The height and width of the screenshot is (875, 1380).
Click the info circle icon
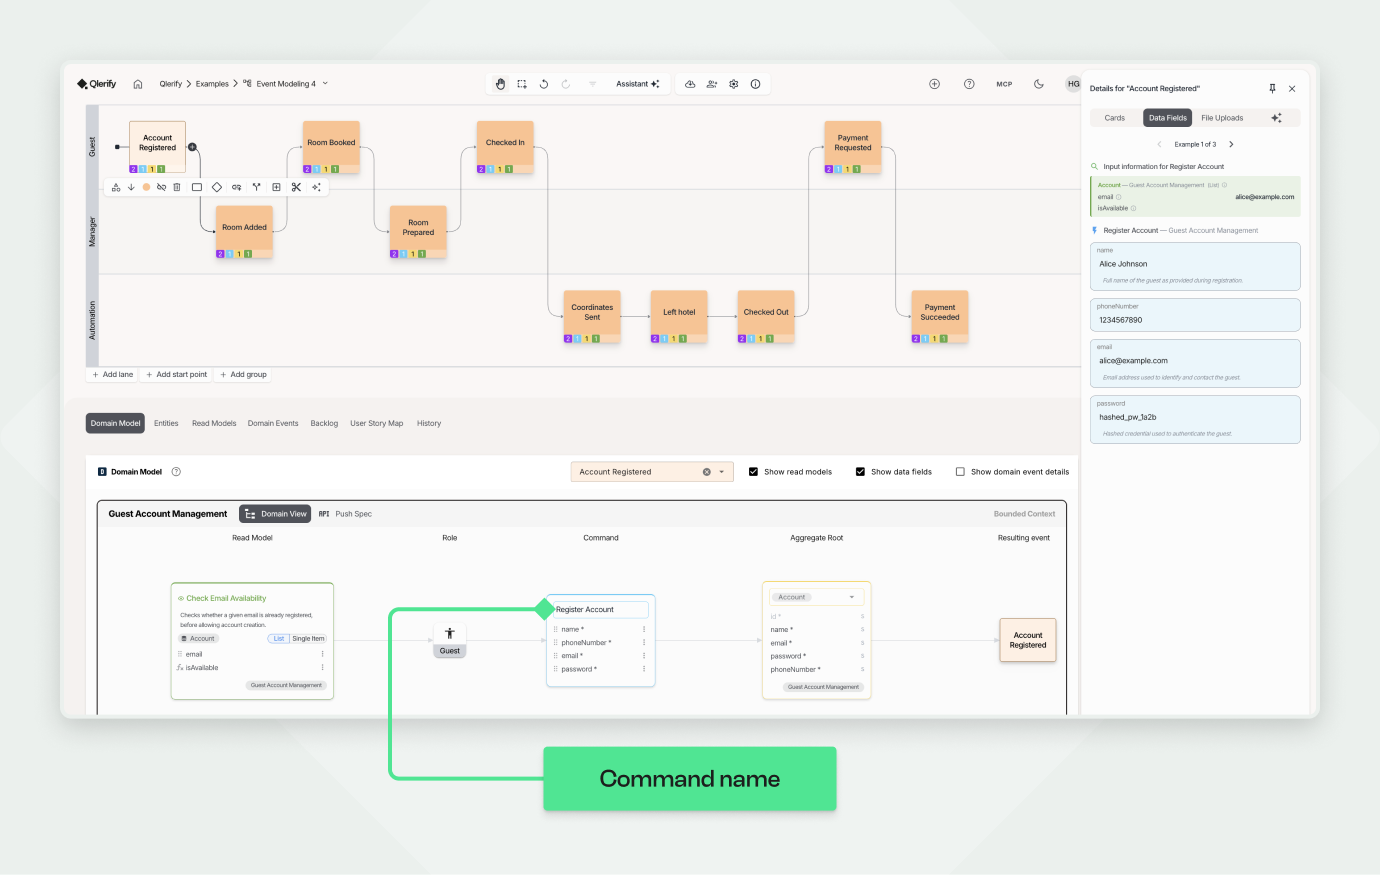click(x=755, y=84)
